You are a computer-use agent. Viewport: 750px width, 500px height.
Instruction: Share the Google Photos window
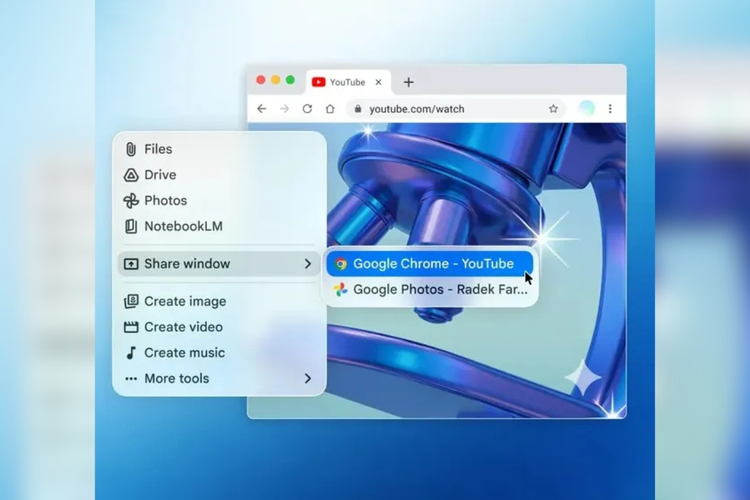point(431,290)
